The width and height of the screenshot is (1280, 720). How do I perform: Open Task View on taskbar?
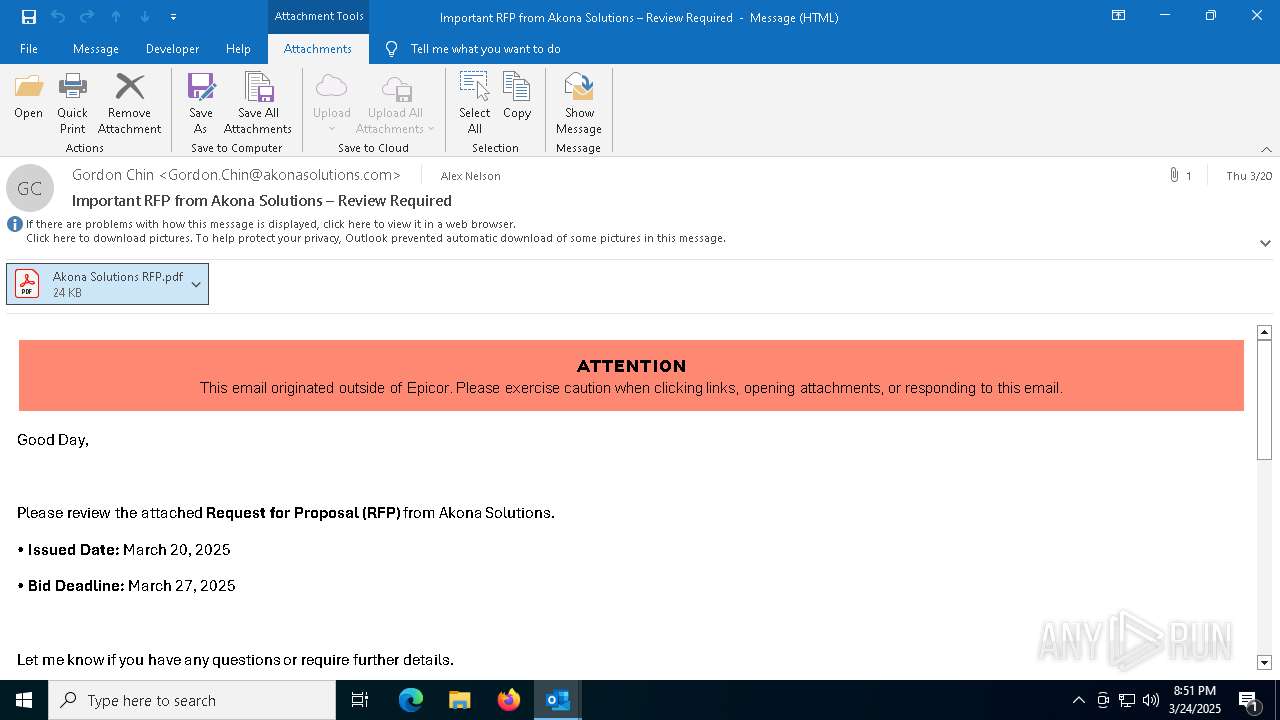click(x=360, y=700)
